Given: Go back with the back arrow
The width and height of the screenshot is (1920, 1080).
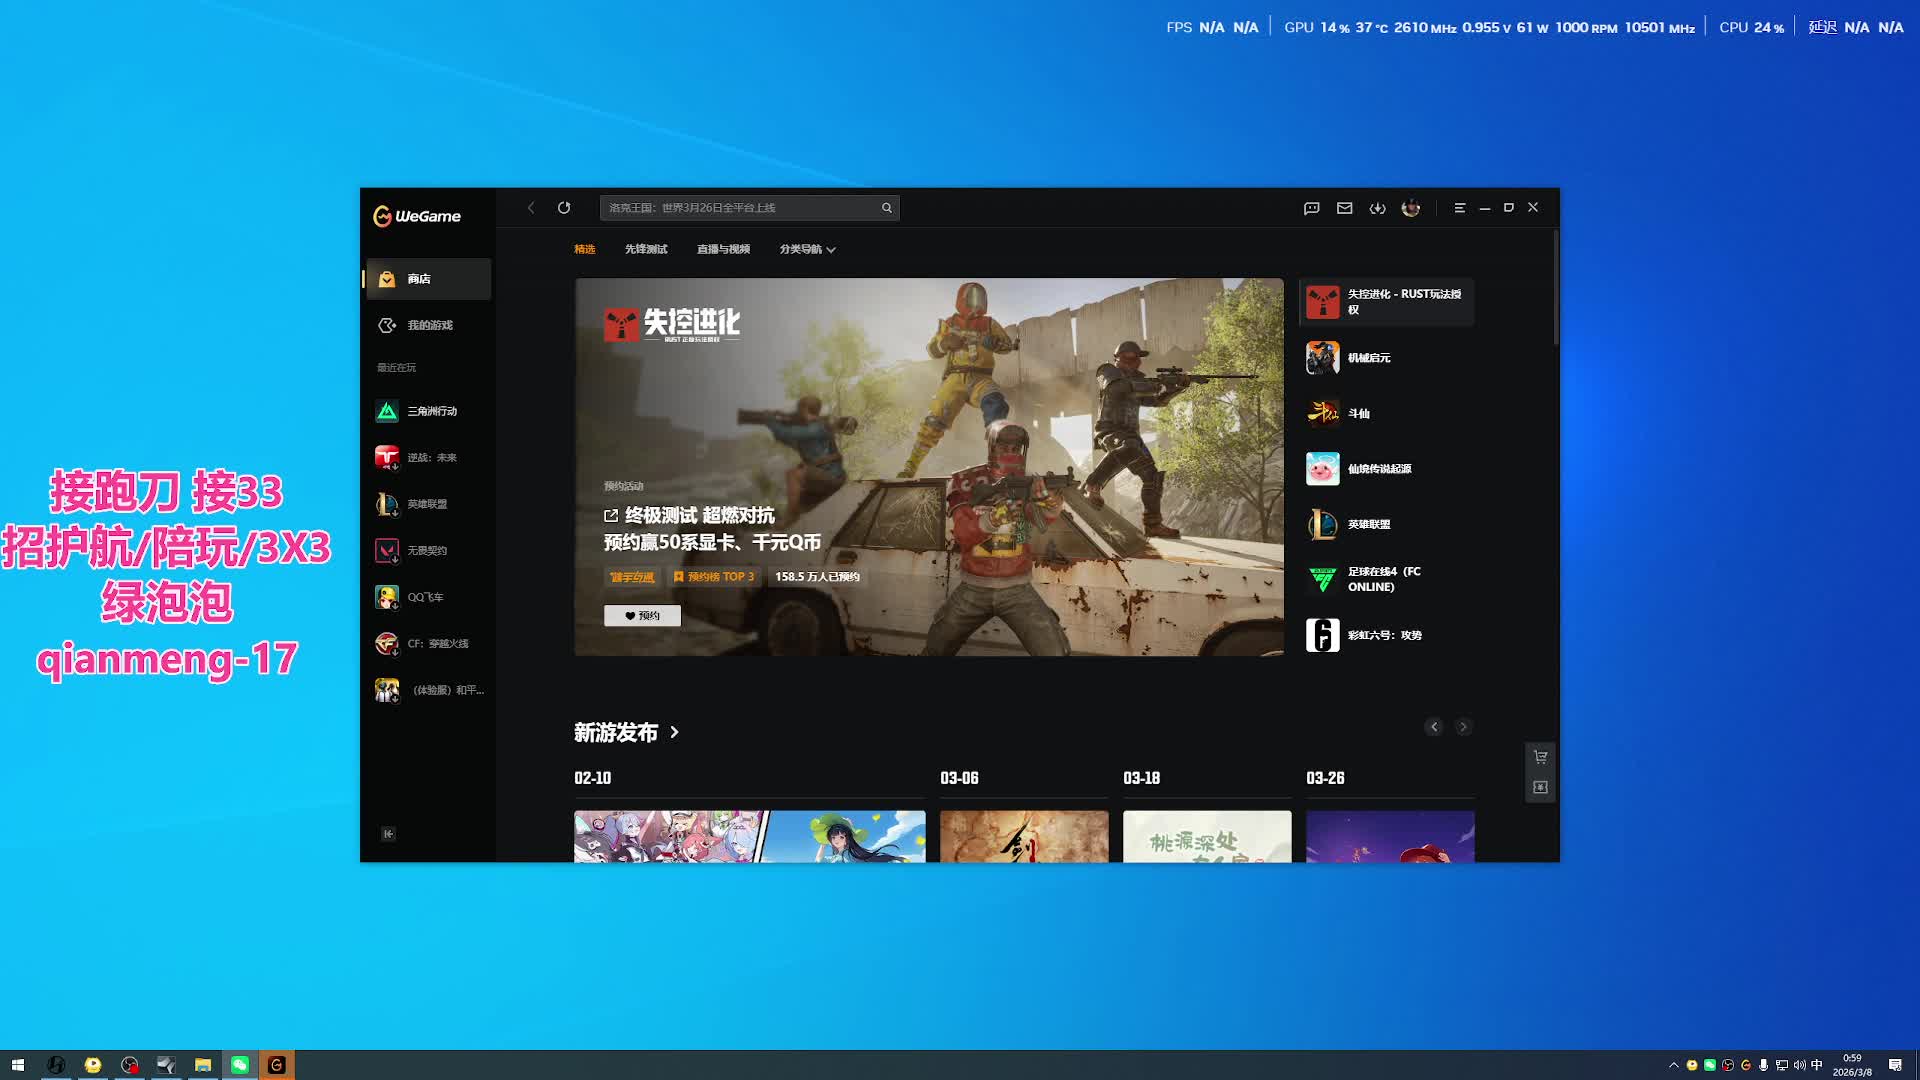Looking at the screenshot, I should pos(531,208).
